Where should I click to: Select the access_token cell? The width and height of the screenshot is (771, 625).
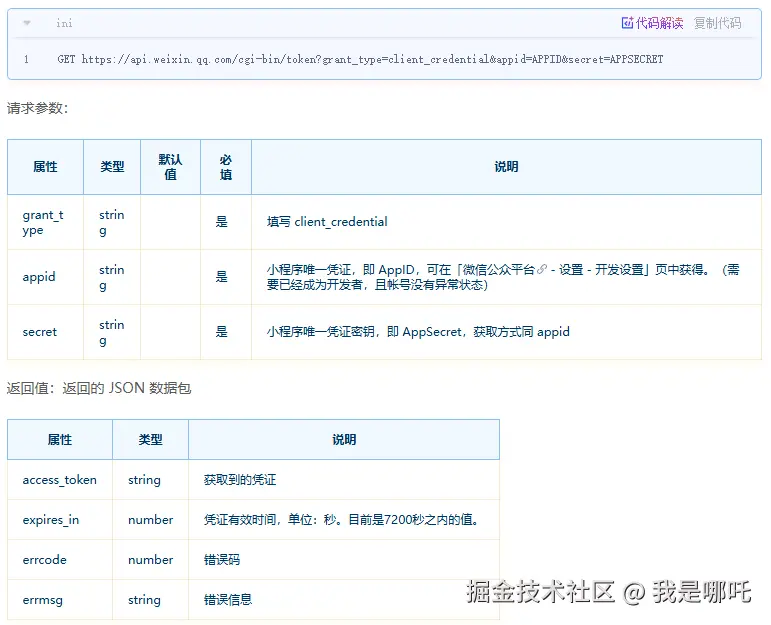point(59,480)
